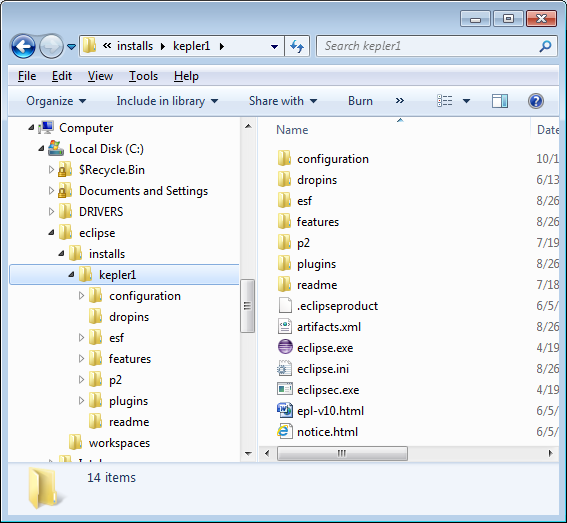Click the address bar folder icon
The height and width of the screenshot is (523, 567).
click(x=90, y=46)
